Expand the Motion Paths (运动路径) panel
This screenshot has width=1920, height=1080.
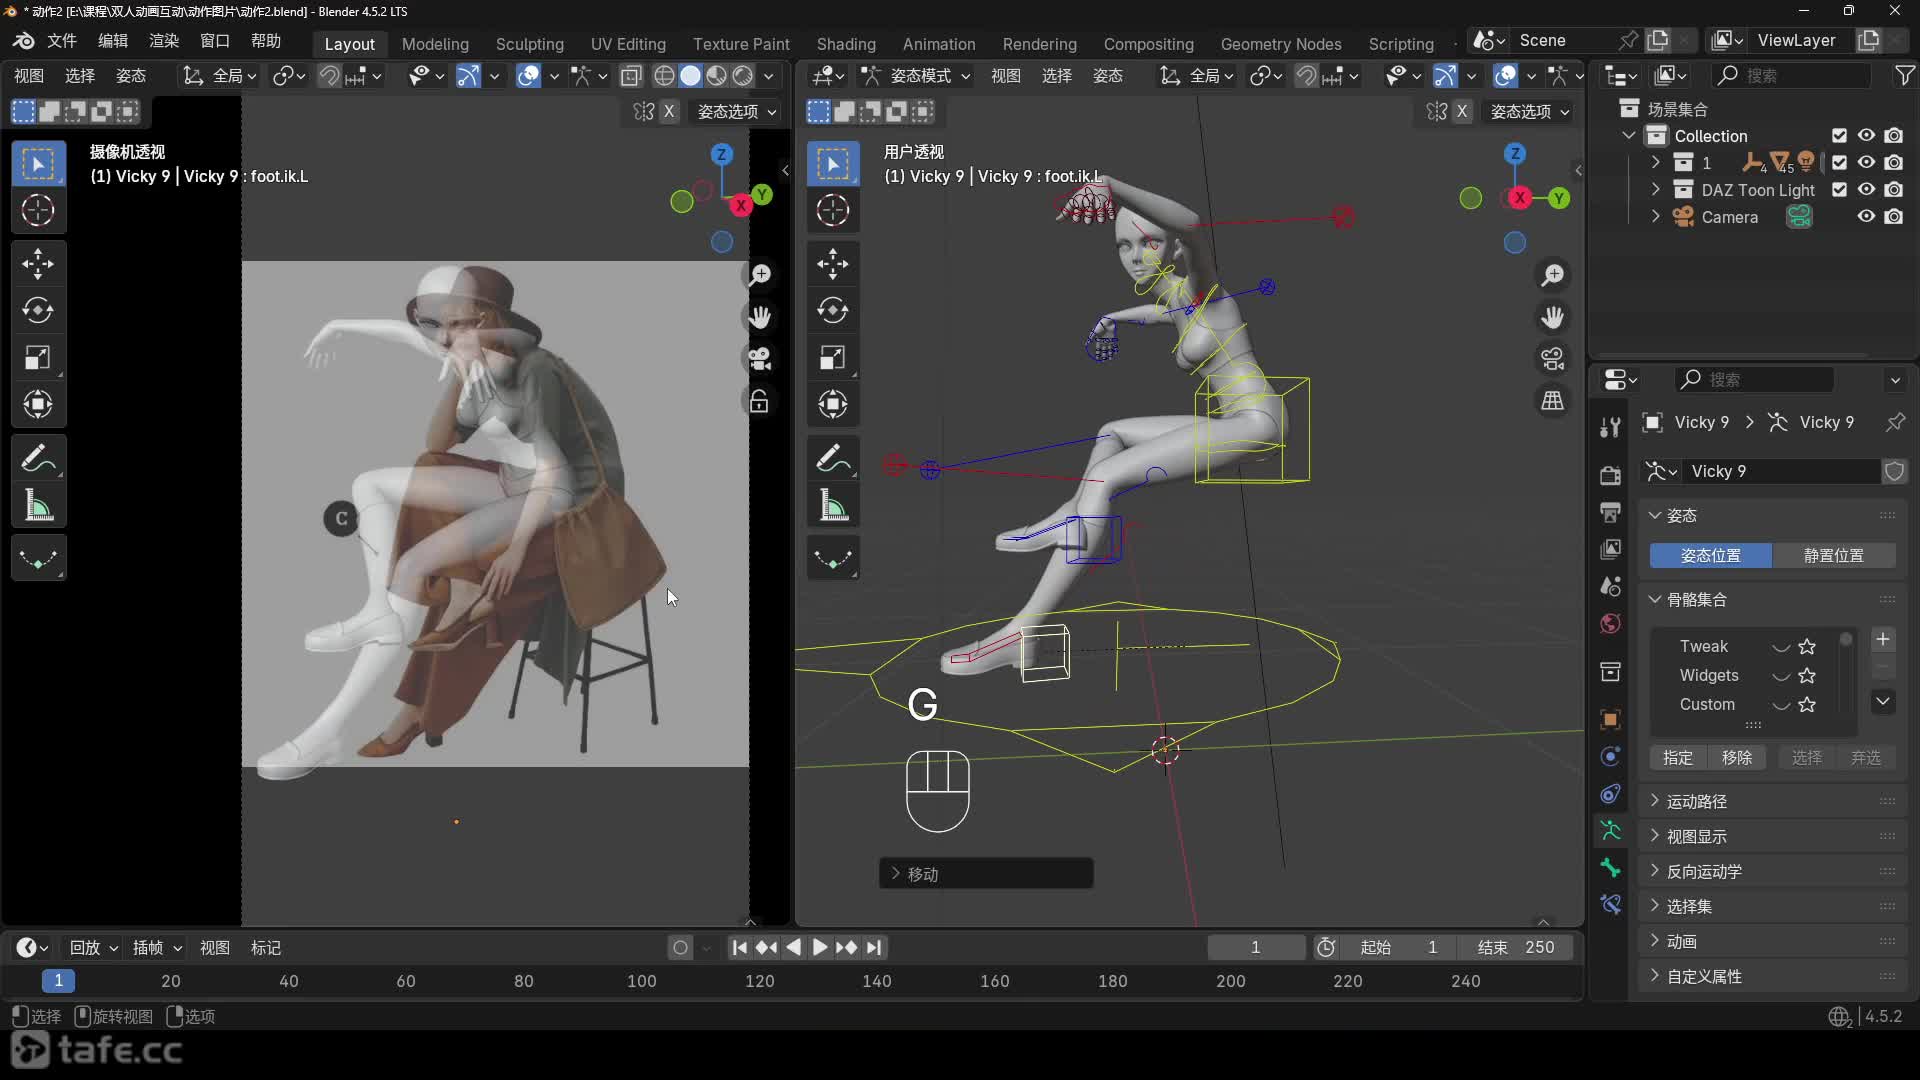tap(1696, 801)
